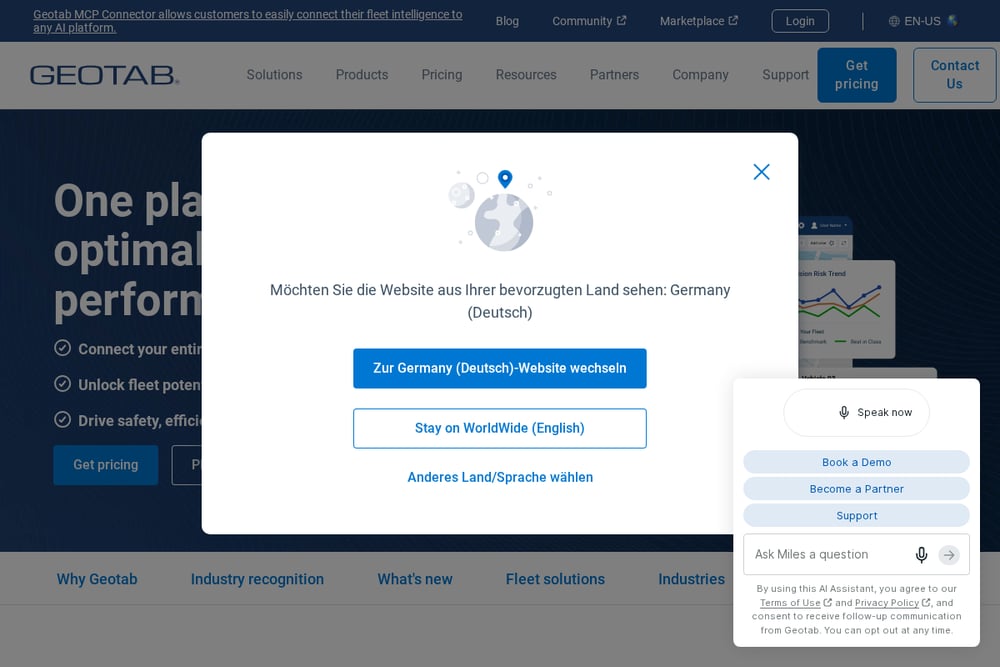Click the hero Get pricing button
1000x667 pixels.
point(106,465)
